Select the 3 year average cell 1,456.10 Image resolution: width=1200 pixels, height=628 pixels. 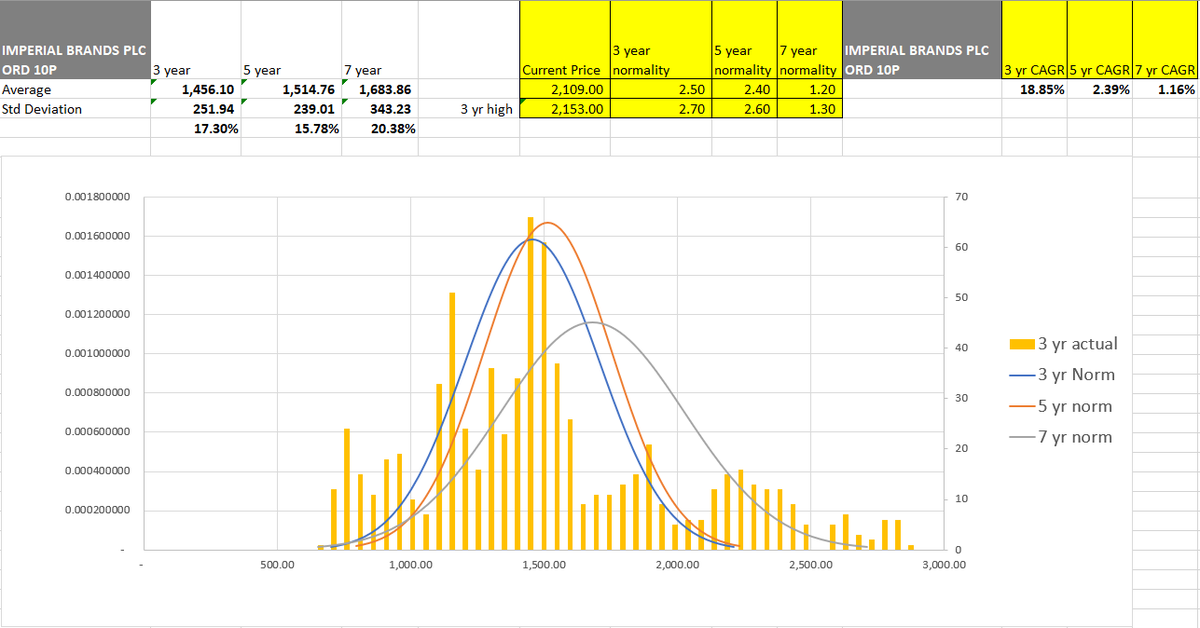(195, 90)
